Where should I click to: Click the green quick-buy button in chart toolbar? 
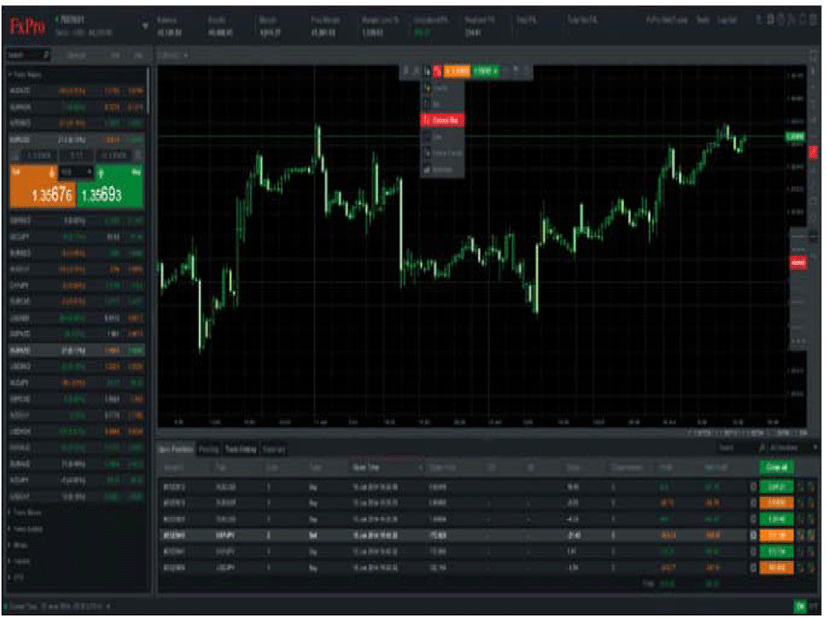485,71
